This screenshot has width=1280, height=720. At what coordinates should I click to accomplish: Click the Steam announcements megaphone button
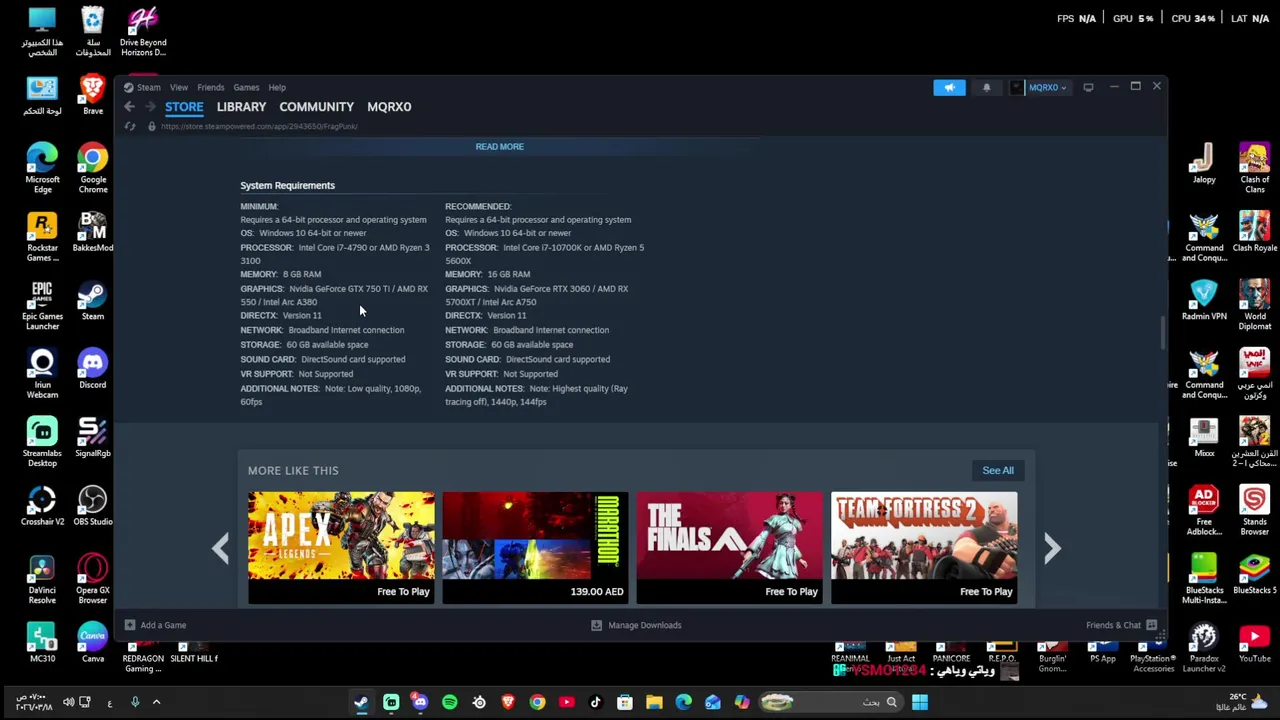pyautogui.click(x=949, y=87)
